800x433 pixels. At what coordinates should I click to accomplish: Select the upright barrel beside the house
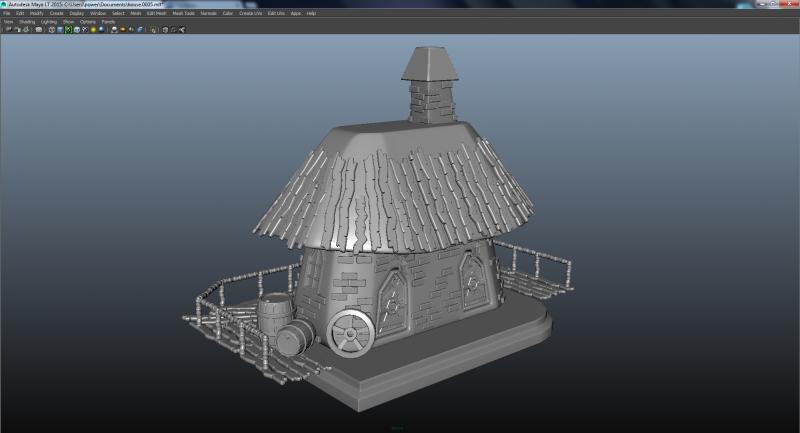[x=274, y=312]
